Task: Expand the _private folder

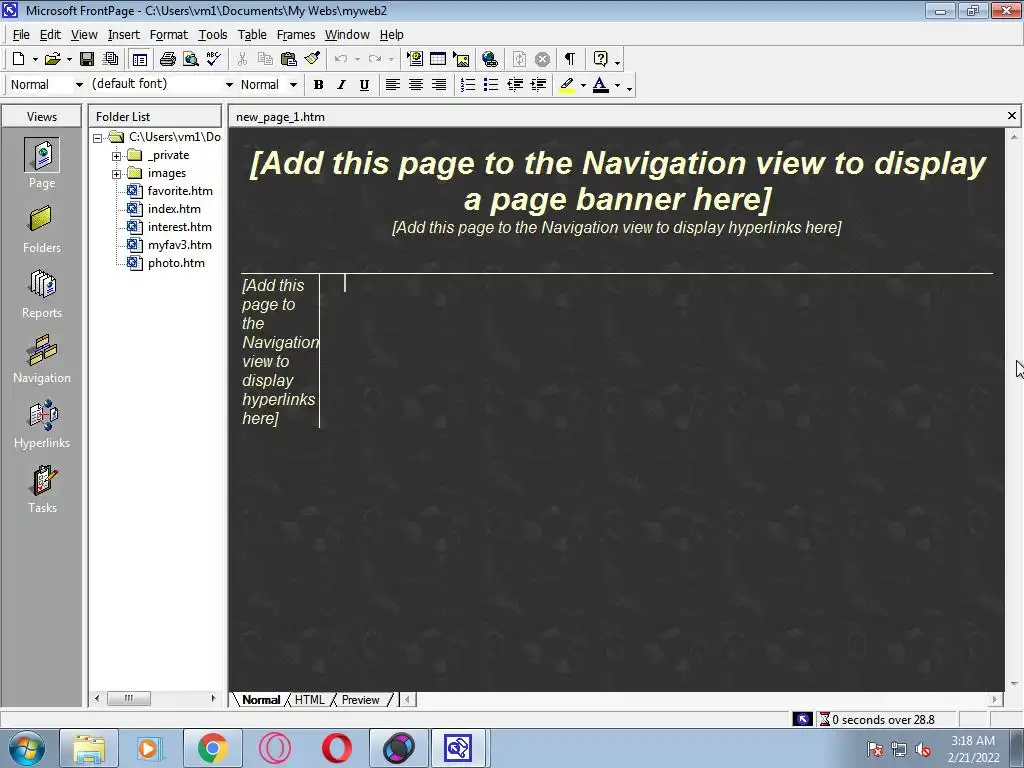Action: tap(116, 155)
